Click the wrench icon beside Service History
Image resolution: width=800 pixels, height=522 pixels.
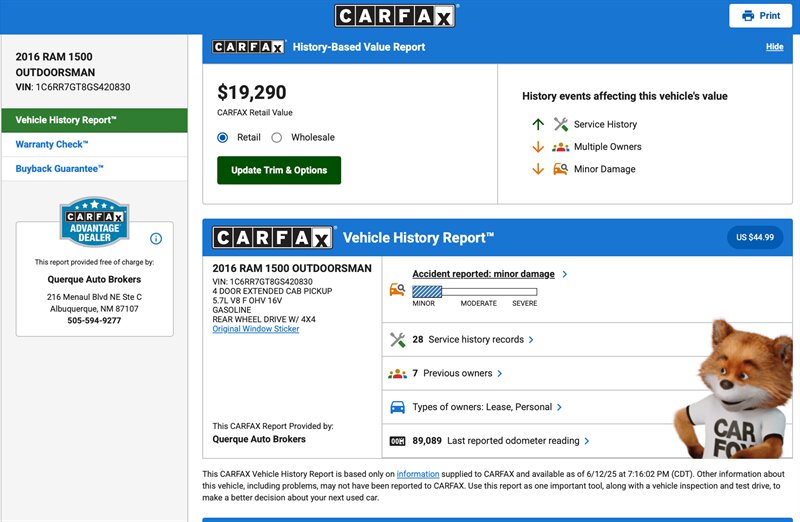tap(561, 125)
